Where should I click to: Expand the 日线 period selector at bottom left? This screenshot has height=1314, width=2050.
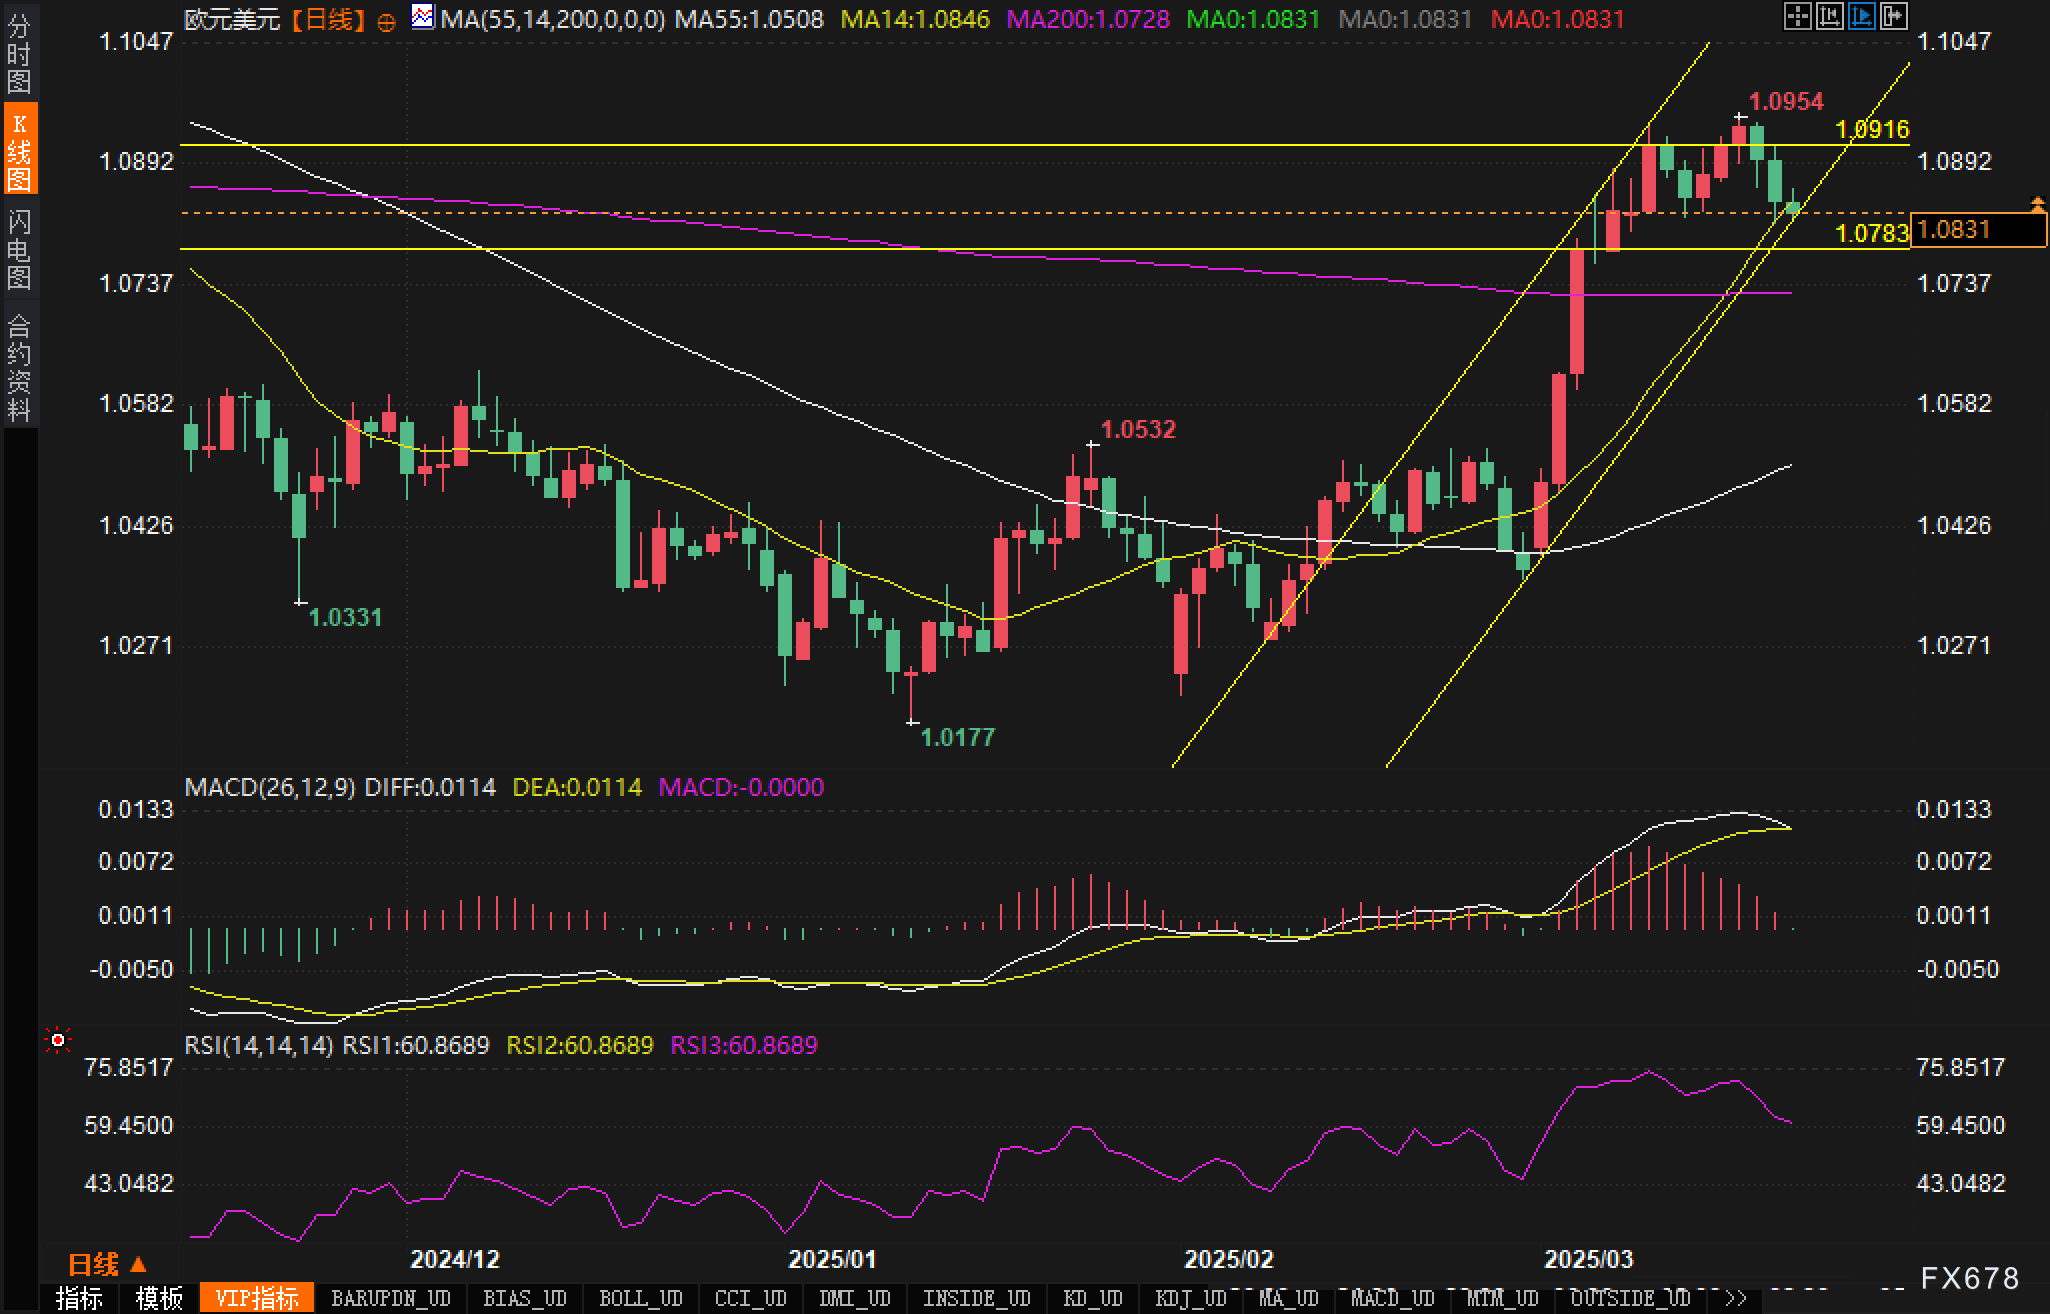pos(107,1264)
